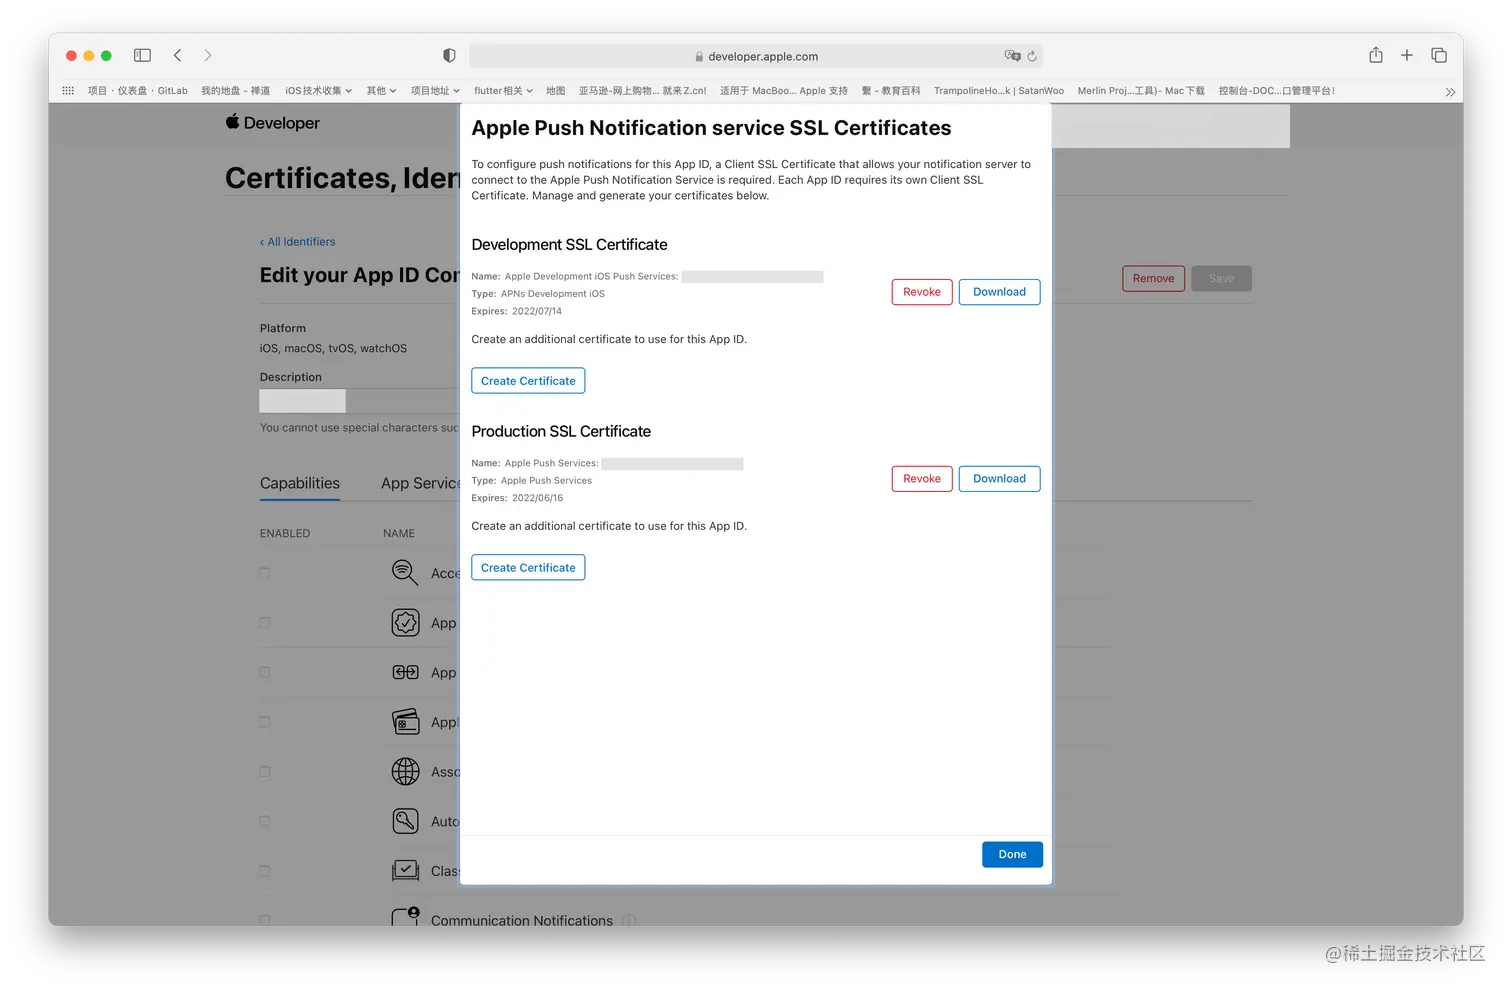This screenshot has width=1512, height=990.
Task: Create Certificate under Development SSL section
Action: pos(528,381)
